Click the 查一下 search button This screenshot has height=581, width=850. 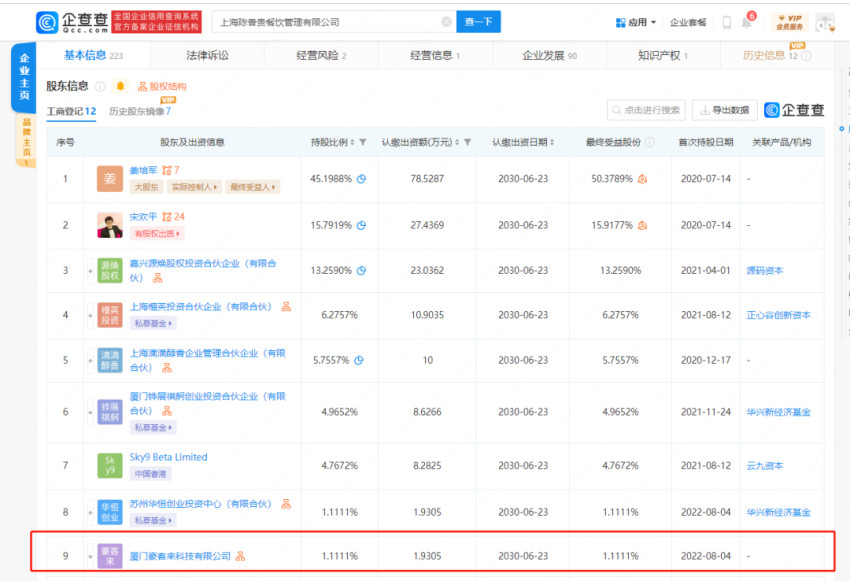tap(478, 22)
